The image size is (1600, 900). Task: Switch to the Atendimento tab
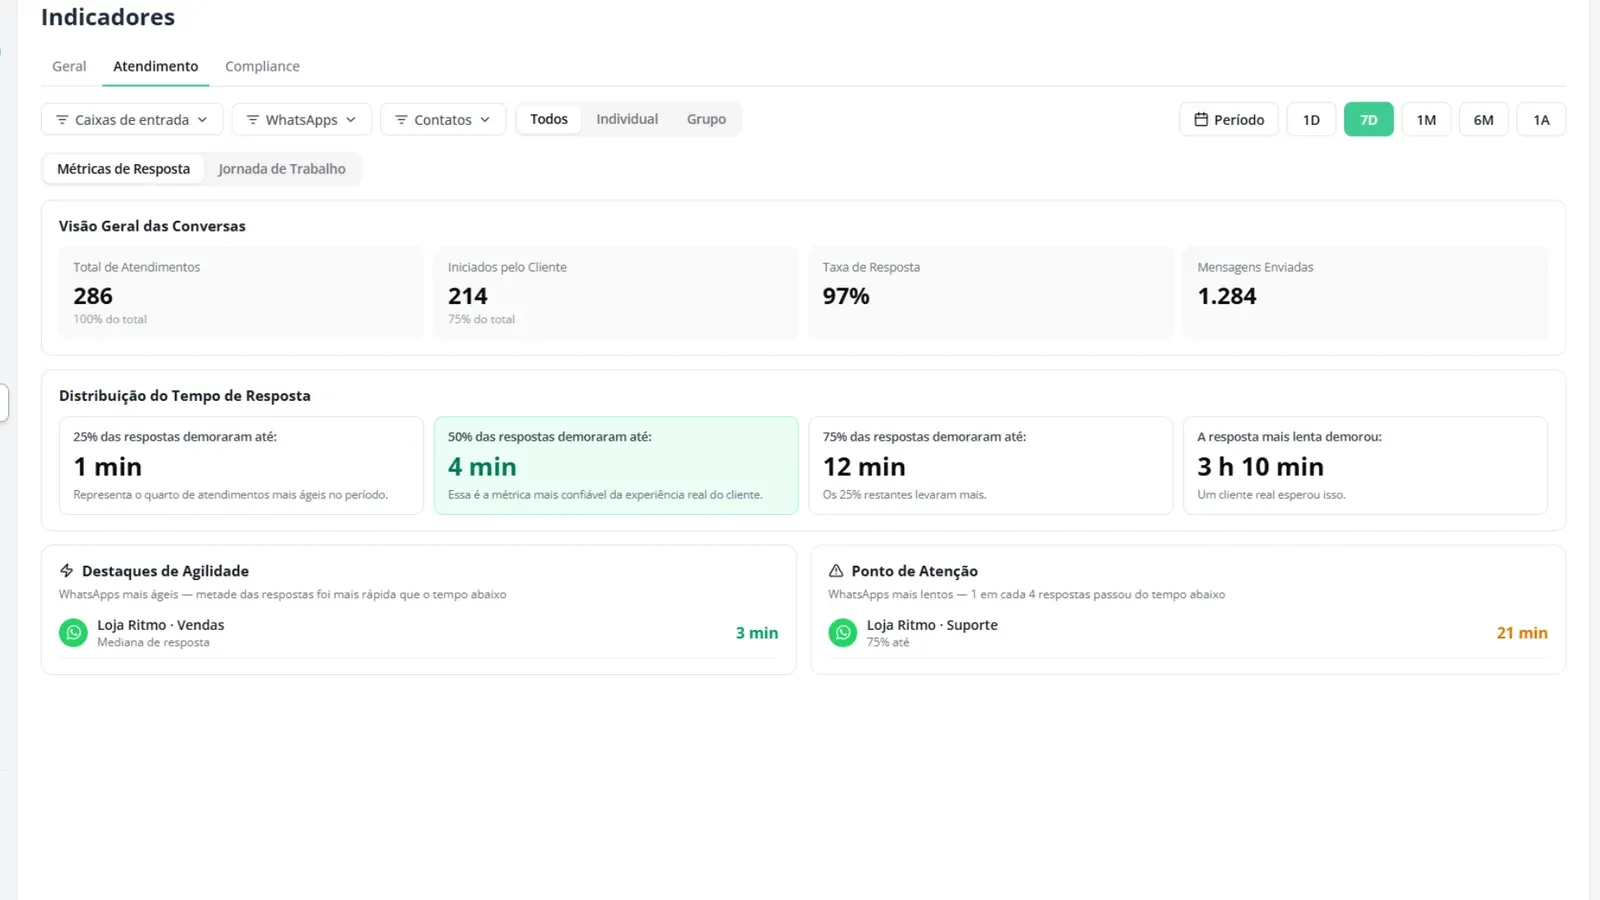pos(155,66)
